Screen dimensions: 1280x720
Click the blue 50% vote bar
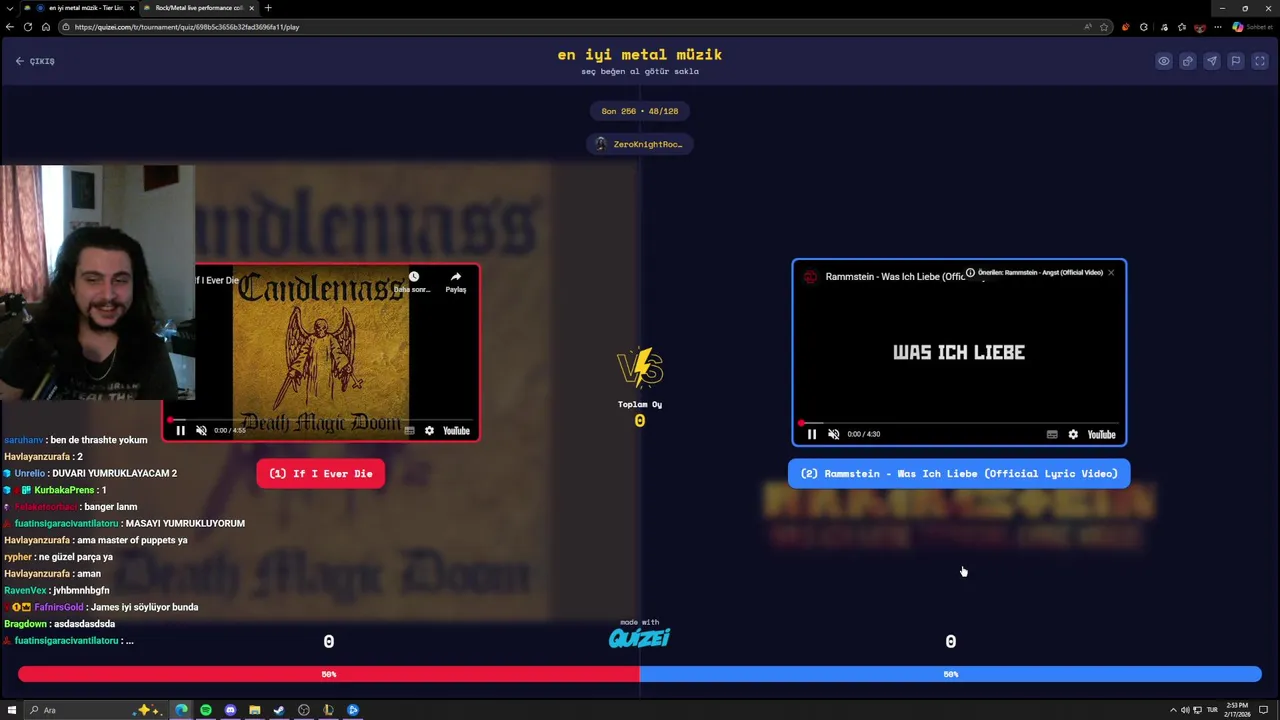[950, 674]
